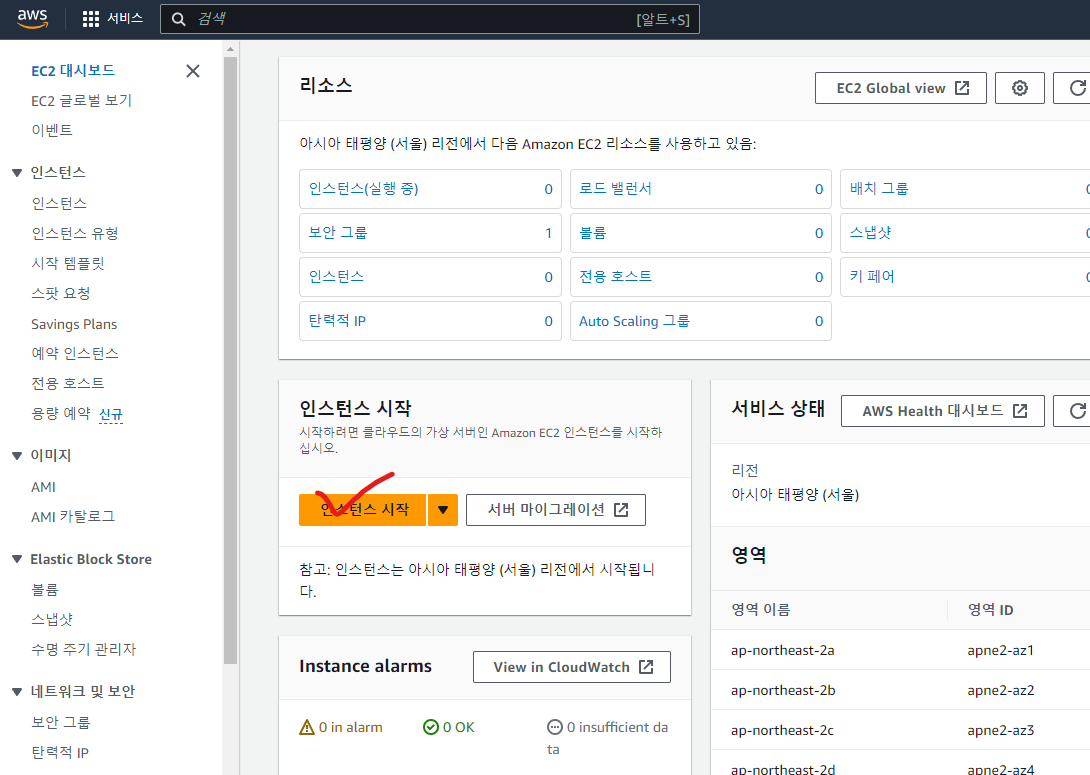Open AMI in sidebar
The width and height of the screenshot is (1090, 775).
coord(43,487)
